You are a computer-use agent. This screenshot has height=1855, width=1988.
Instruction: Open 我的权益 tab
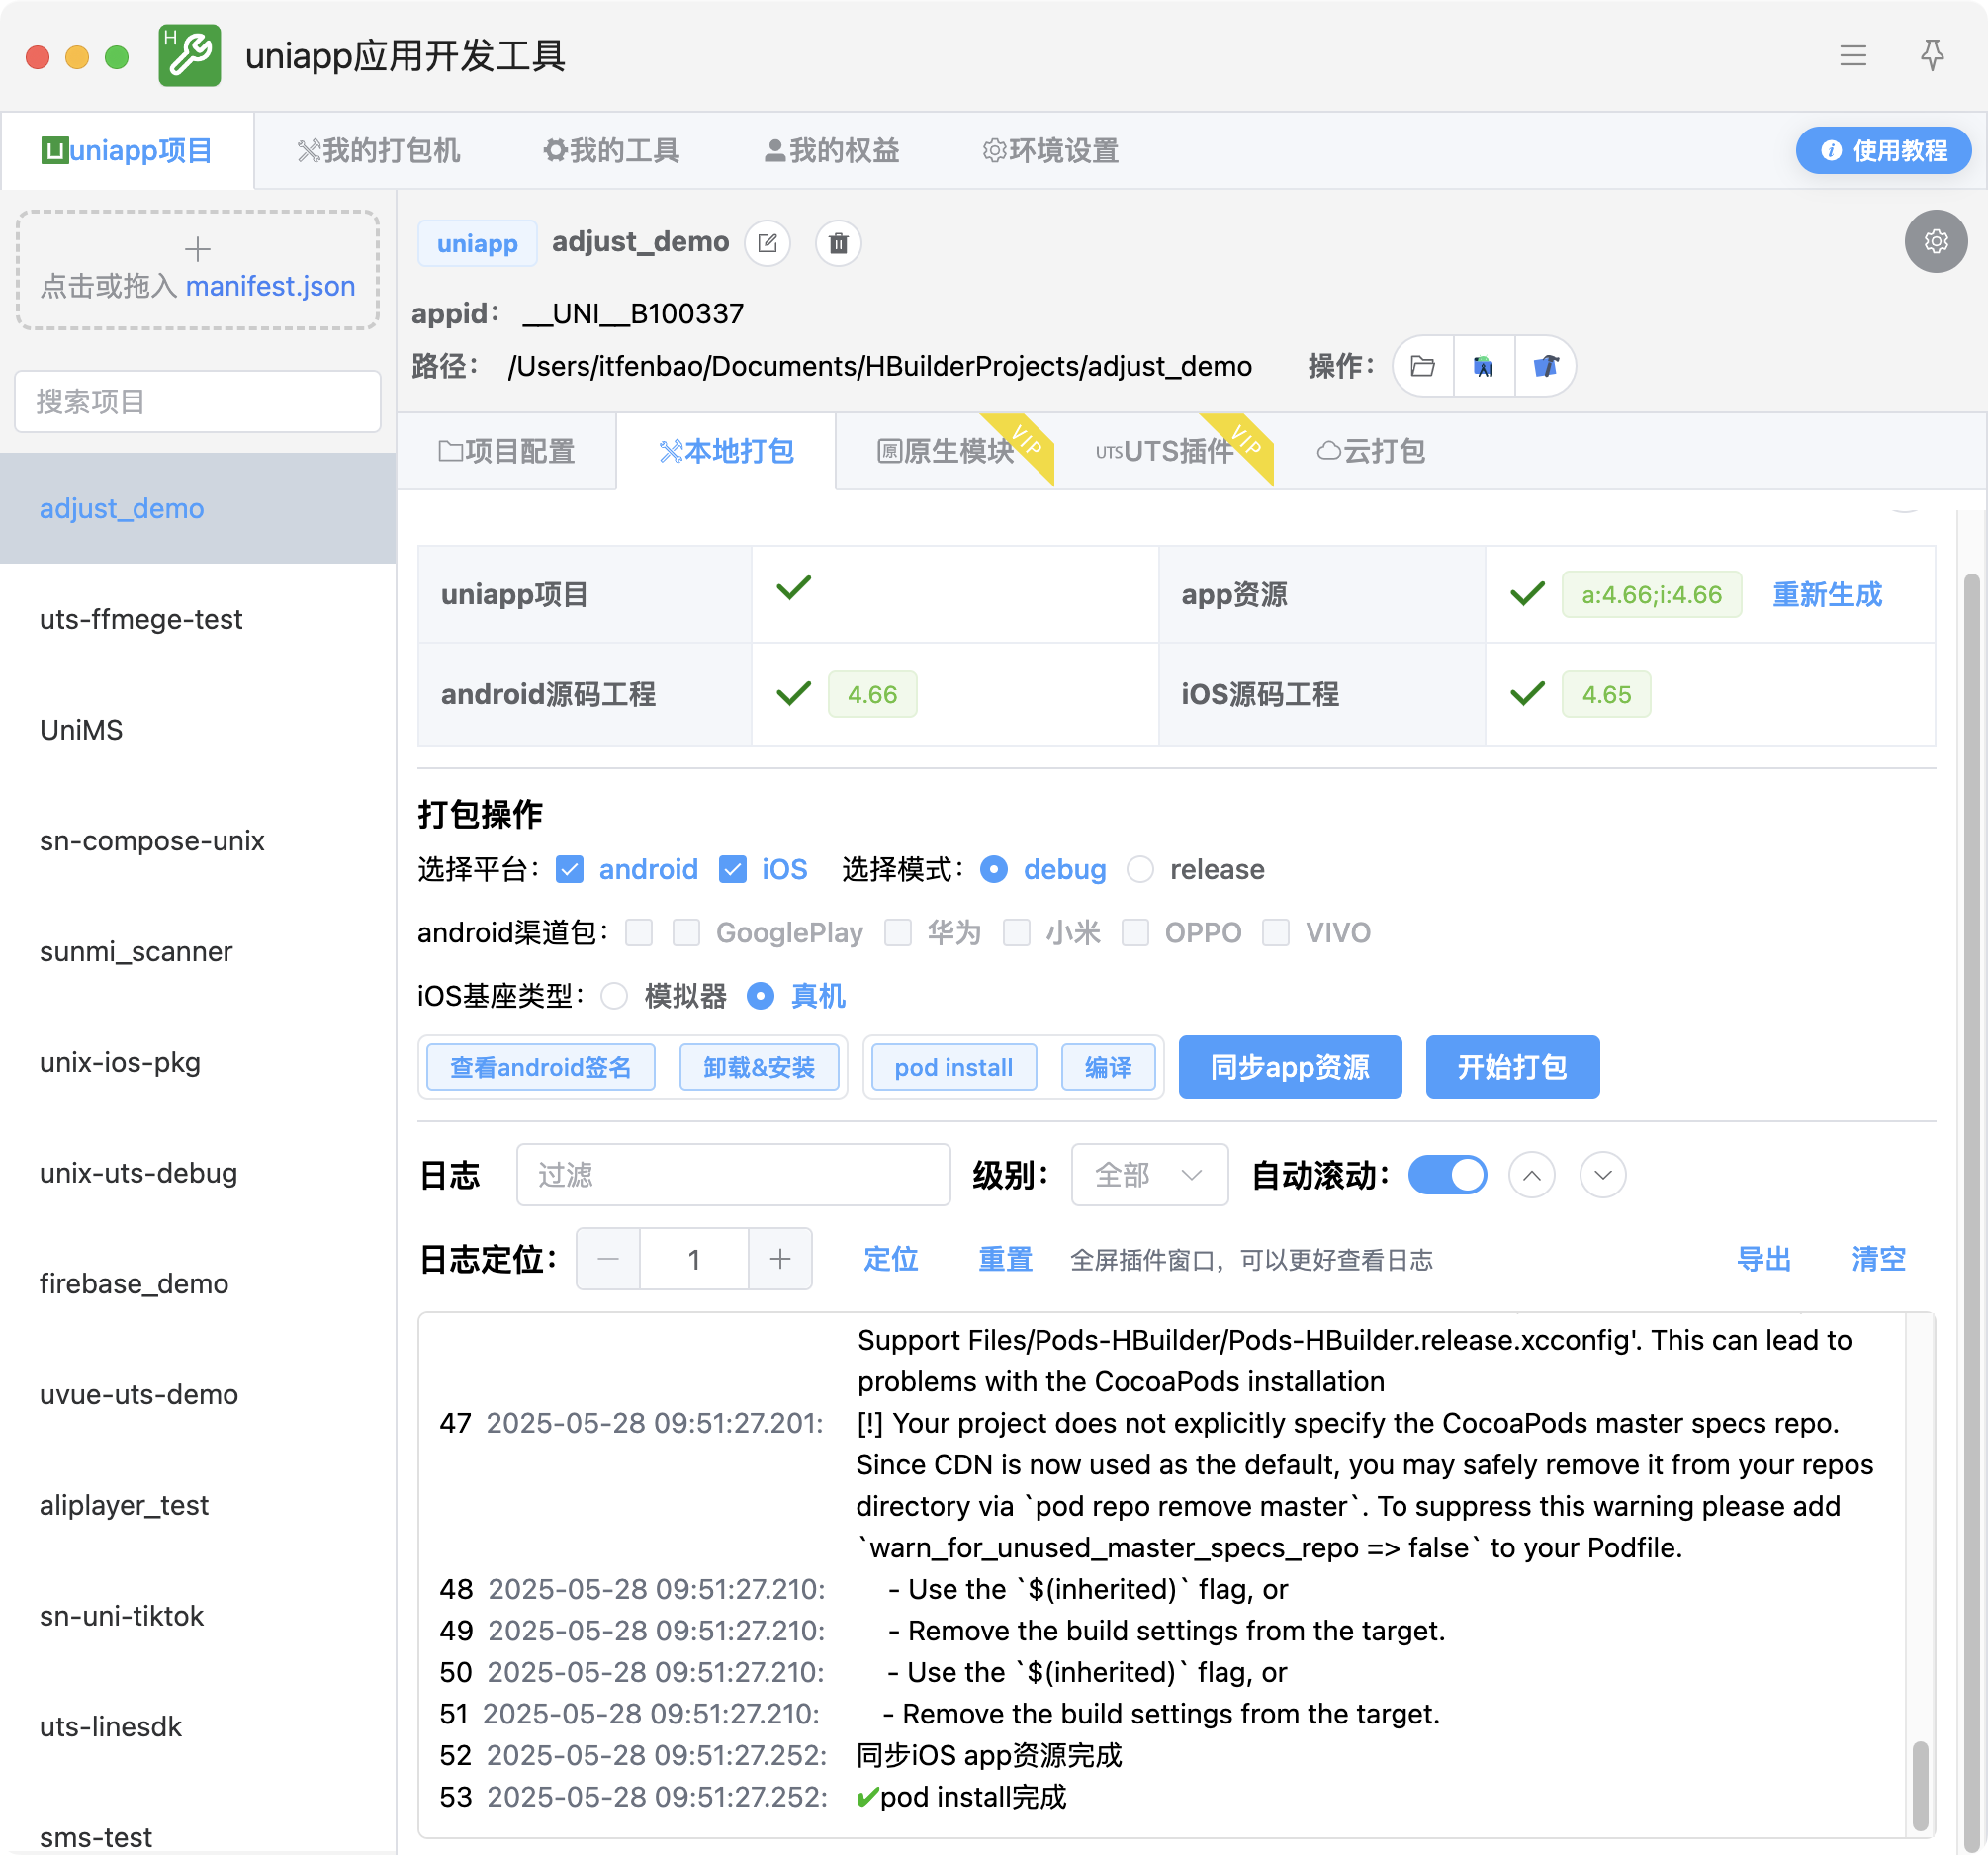click(x=831, y=150)
